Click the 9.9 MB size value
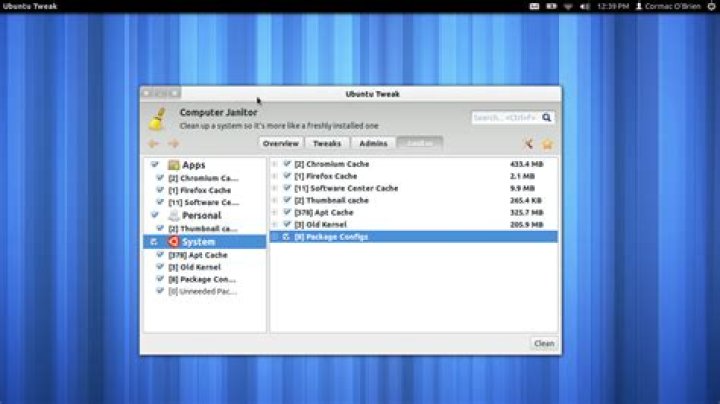Screen dimensions: 720x404 [x=522, y=188]
